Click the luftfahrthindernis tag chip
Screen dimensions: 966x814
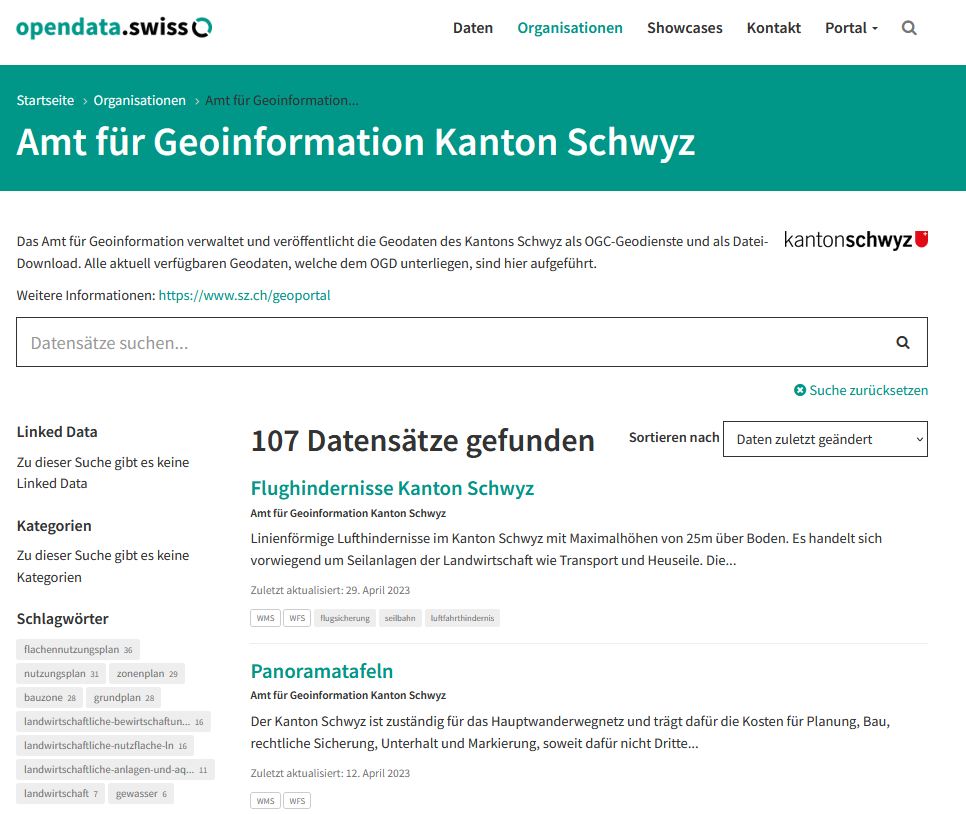pos(465,618)
